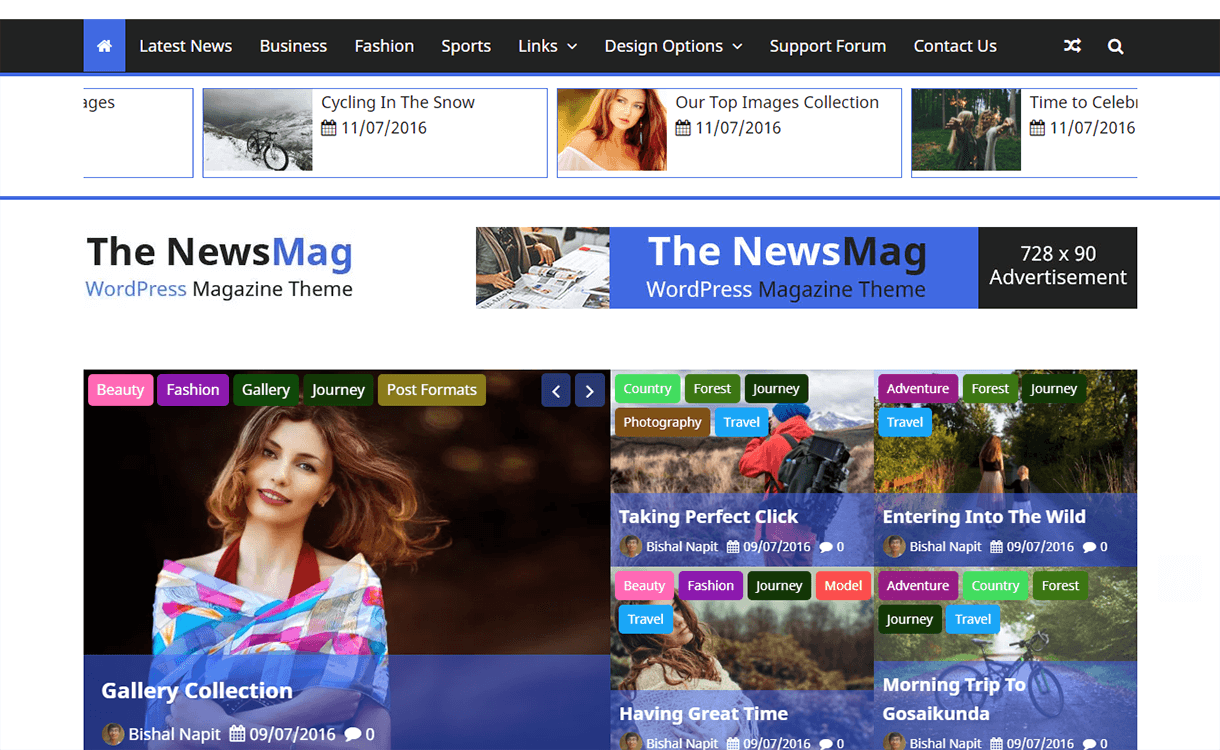Click Forest tag on Taking Perfect Click card
The image size is (1220, 750).
pos(712,389)
